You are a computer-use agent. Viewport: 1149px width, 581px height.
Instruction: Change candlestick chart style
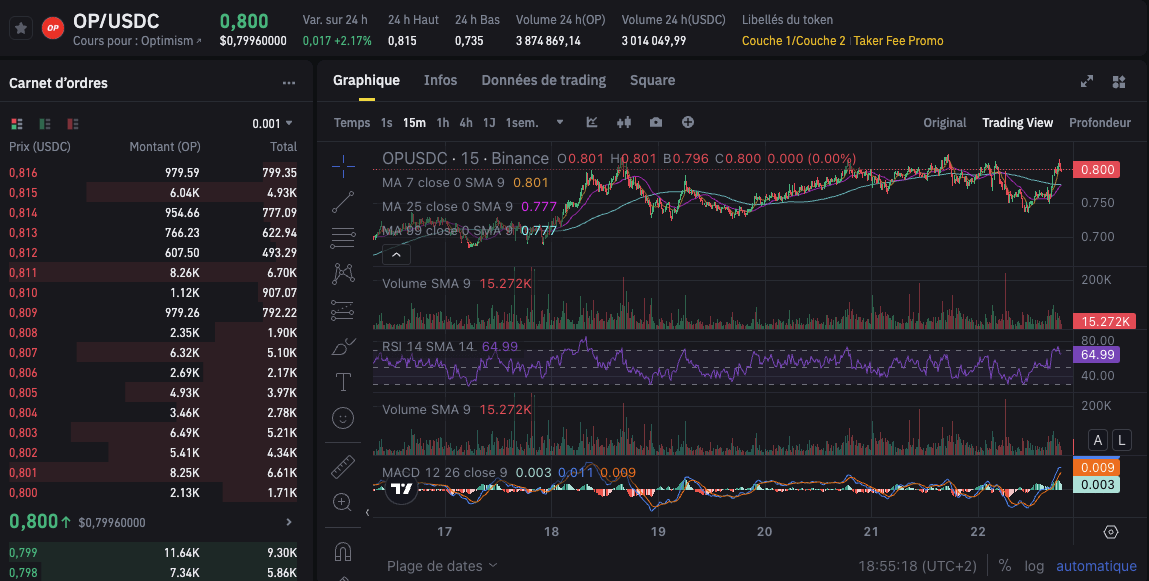click(624, 122)
